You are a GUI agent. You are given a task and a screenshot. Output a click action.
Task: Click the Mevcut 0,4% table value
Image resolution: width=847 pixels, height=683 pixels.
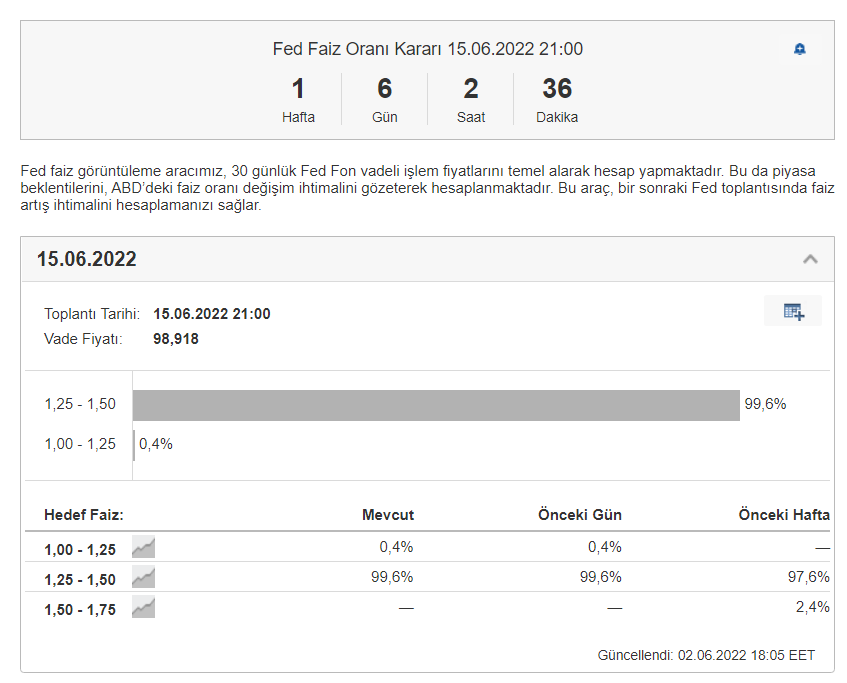[396, 547]
